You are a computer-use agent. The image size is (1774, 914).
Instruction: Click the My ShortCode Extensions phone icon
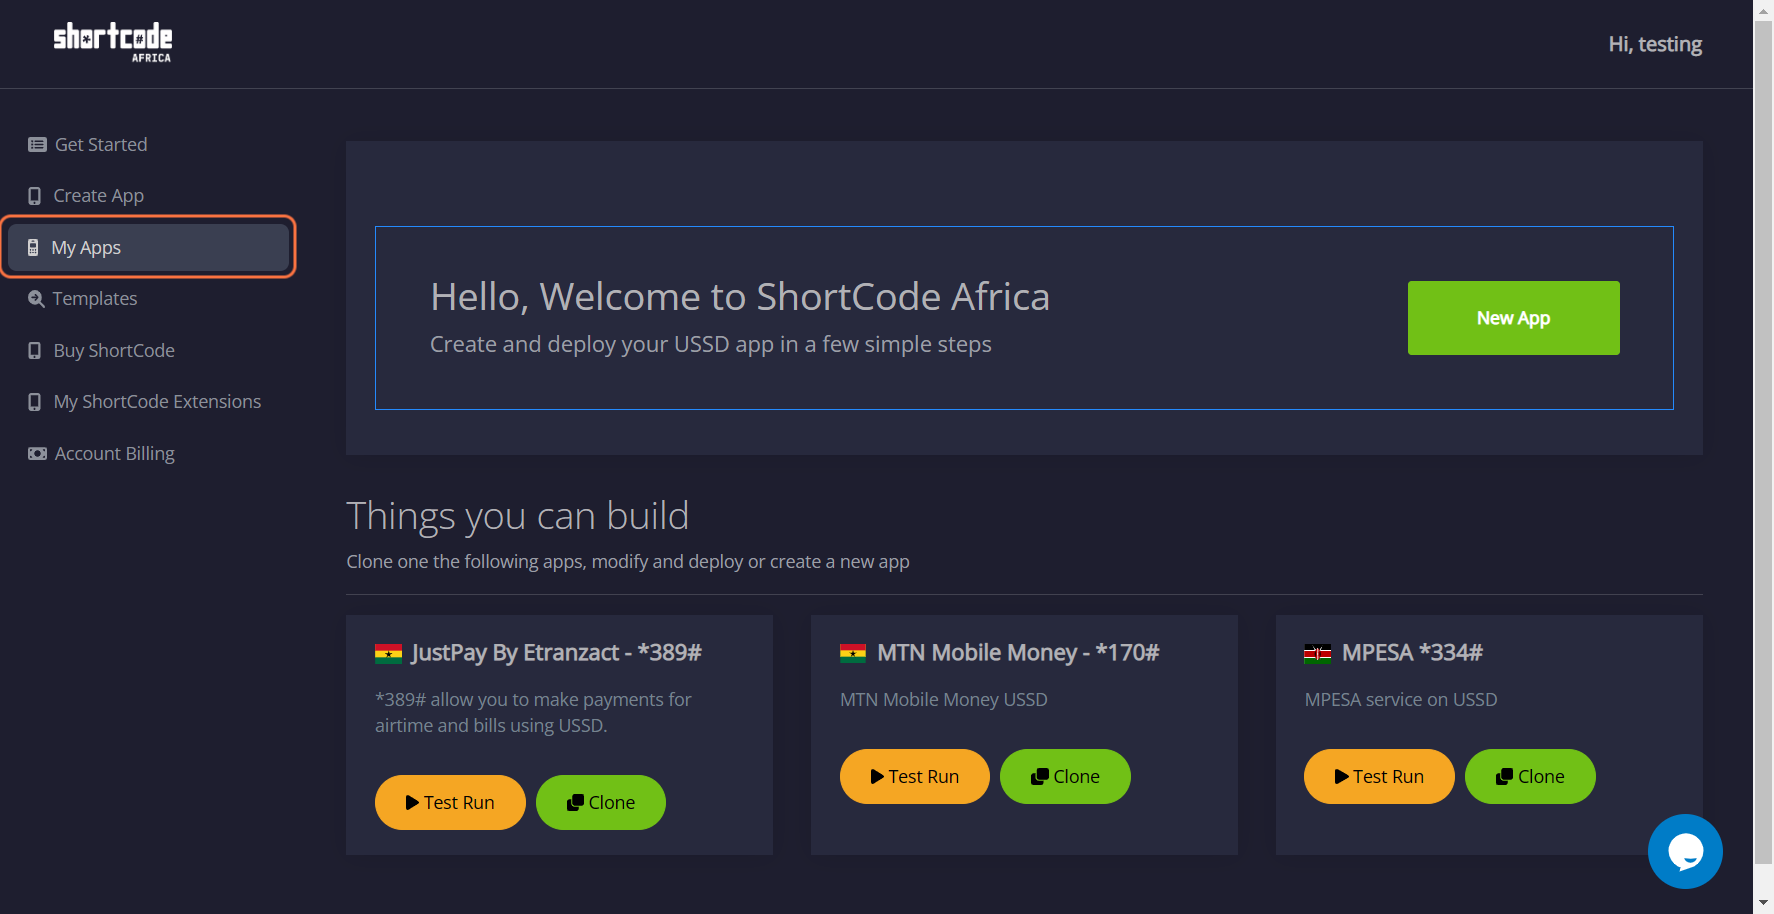(35, 402)
